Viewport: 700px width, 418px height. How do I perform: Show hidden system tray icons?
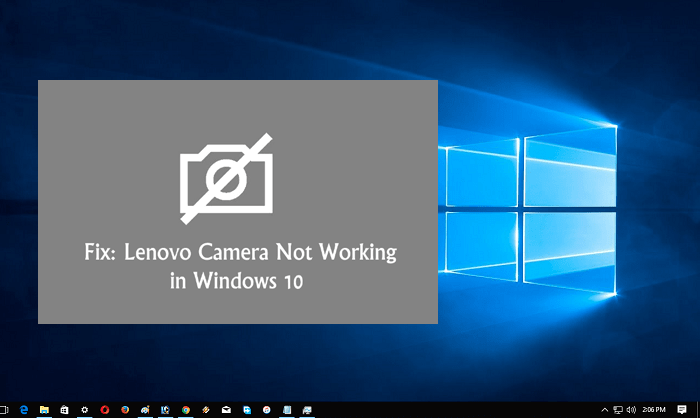click(604, 410)
